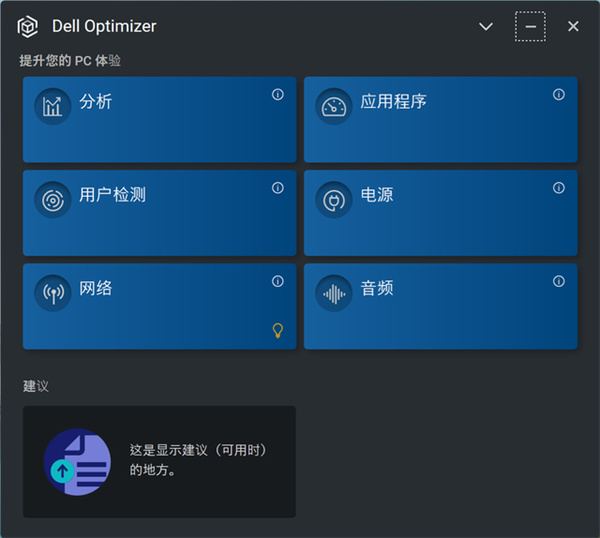Click the 网络 antenna icon
The width and height of the screenshot is (600, 538).
52,292
